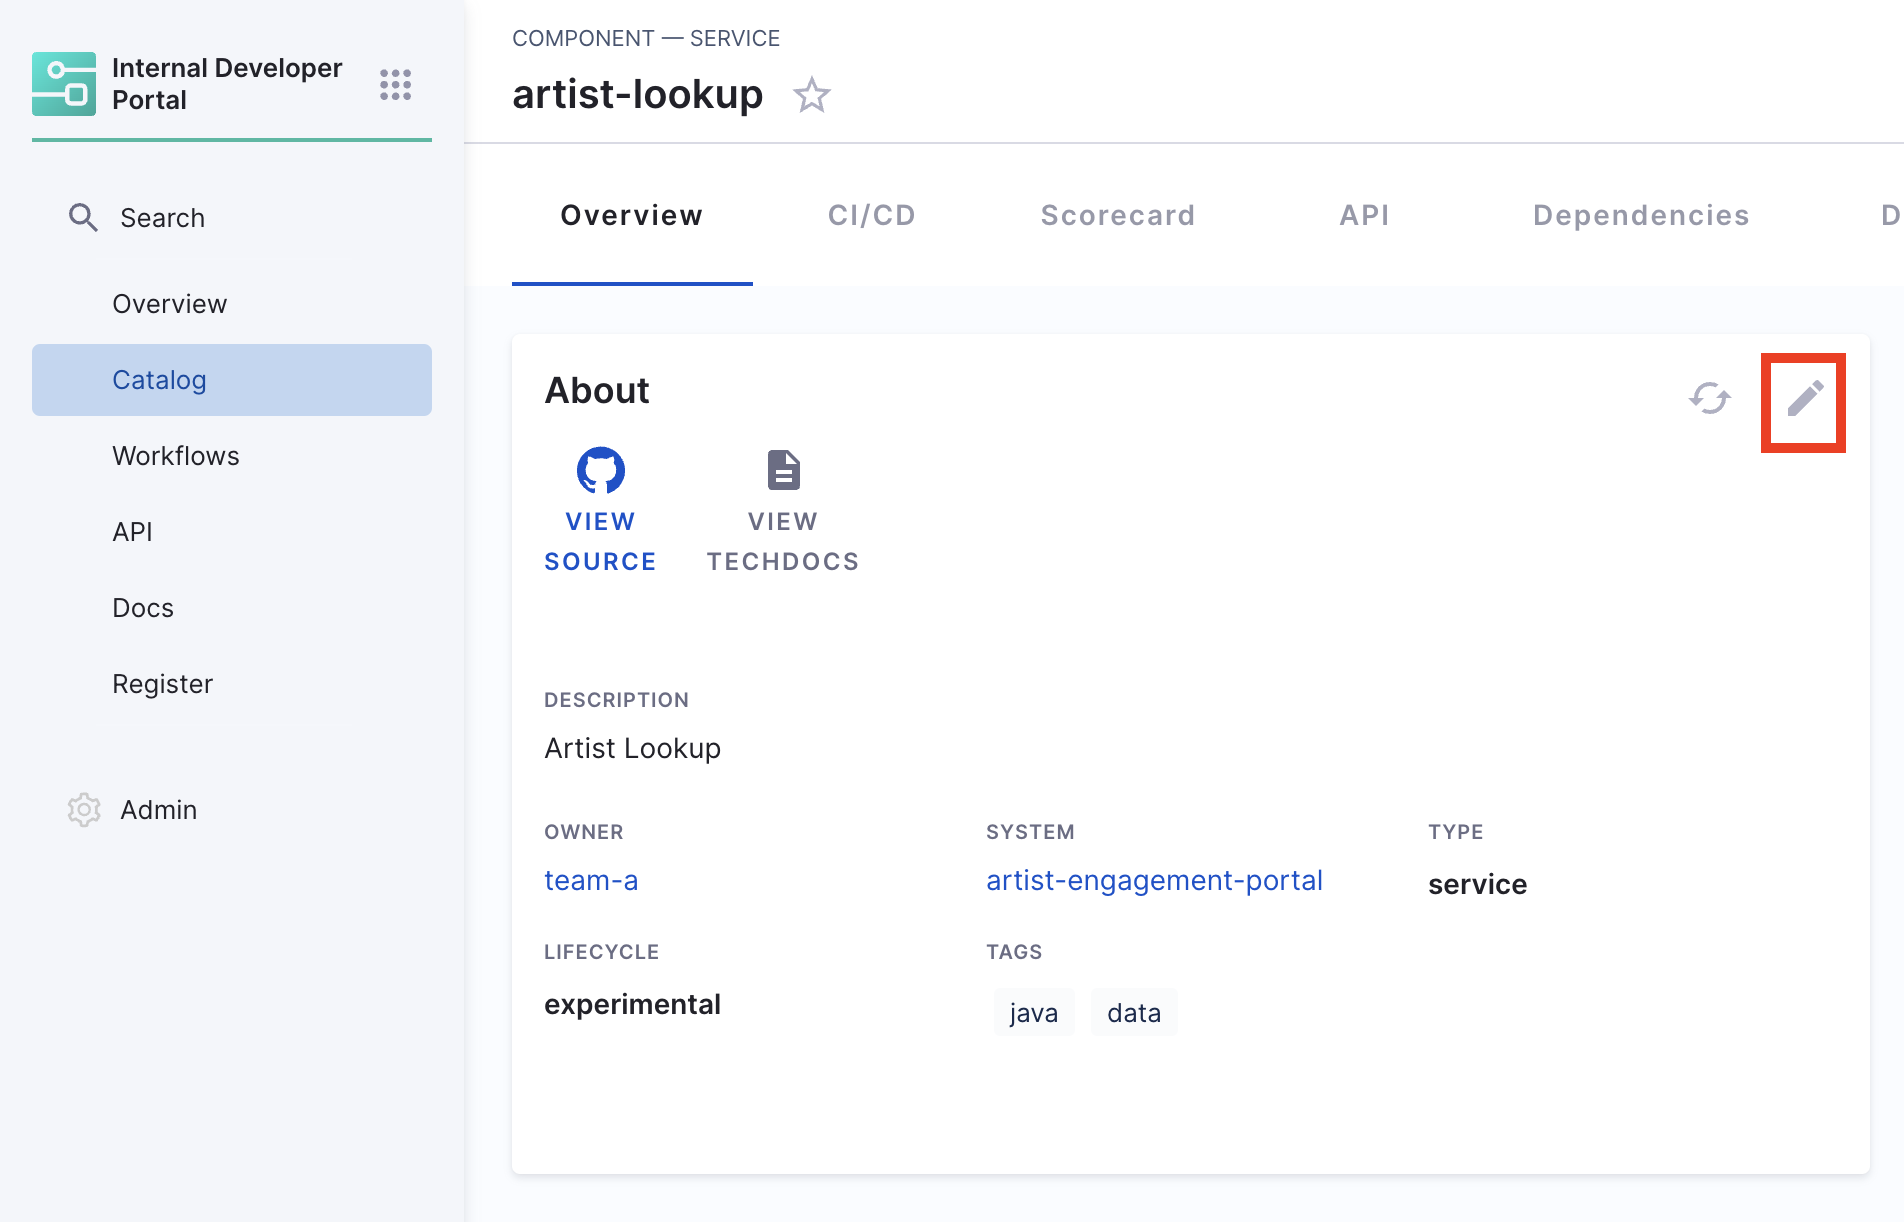Click the refresh entity icon in About card
Image resolution: width=1904 pixels, height=1222 pixels.
1710,398
